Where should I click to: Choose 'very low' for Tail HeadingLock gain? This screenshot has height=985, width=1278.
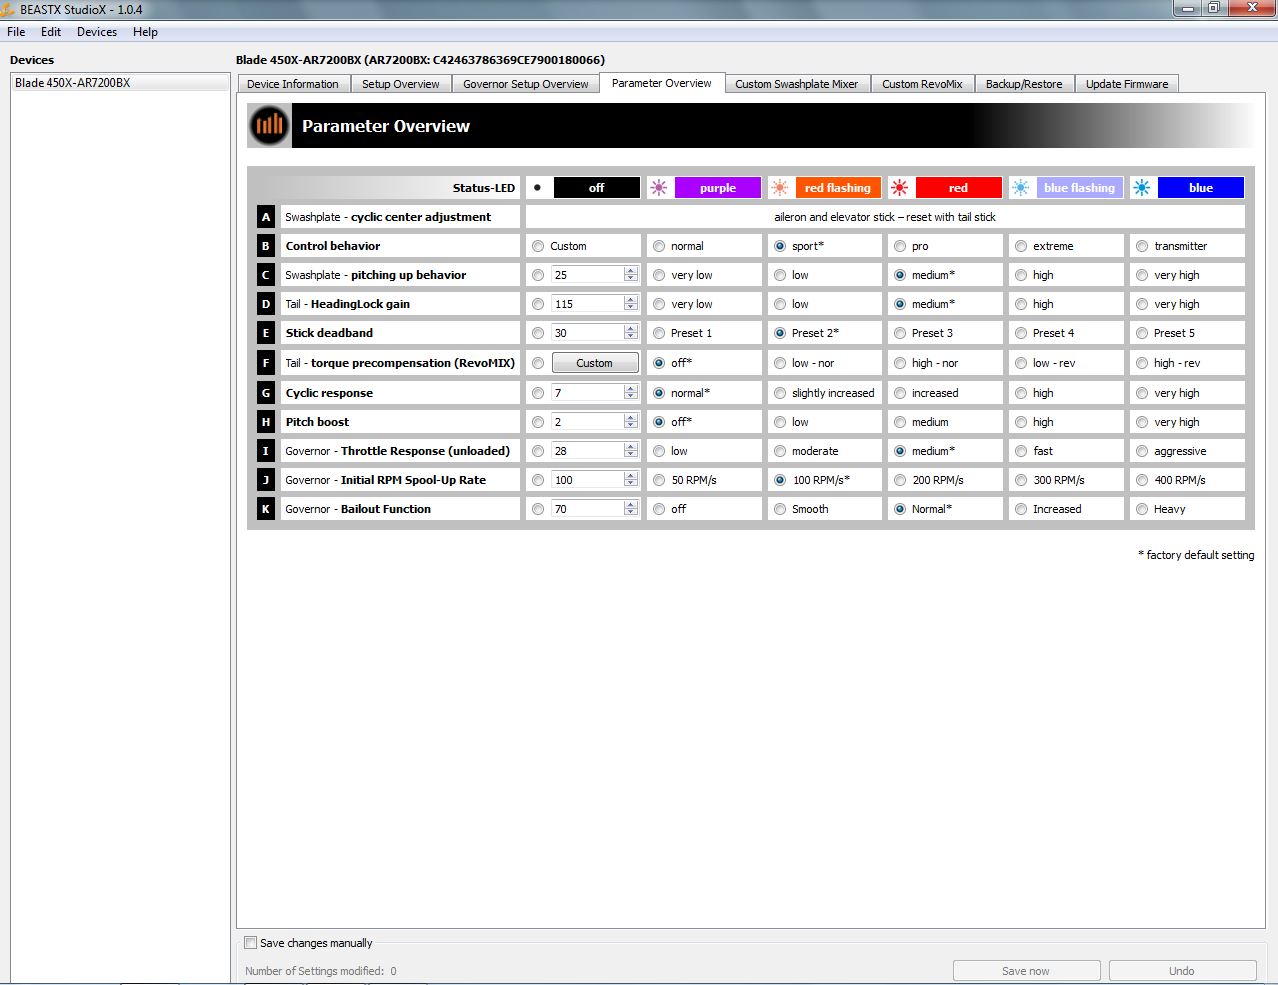click(x=659, y=304)
